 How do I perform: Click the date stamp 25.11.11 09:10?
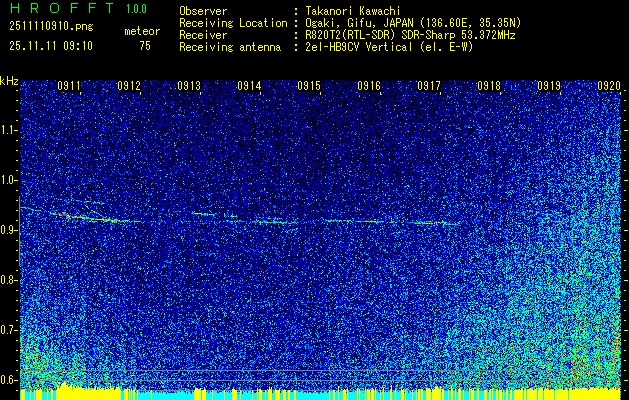click(51, 46)
